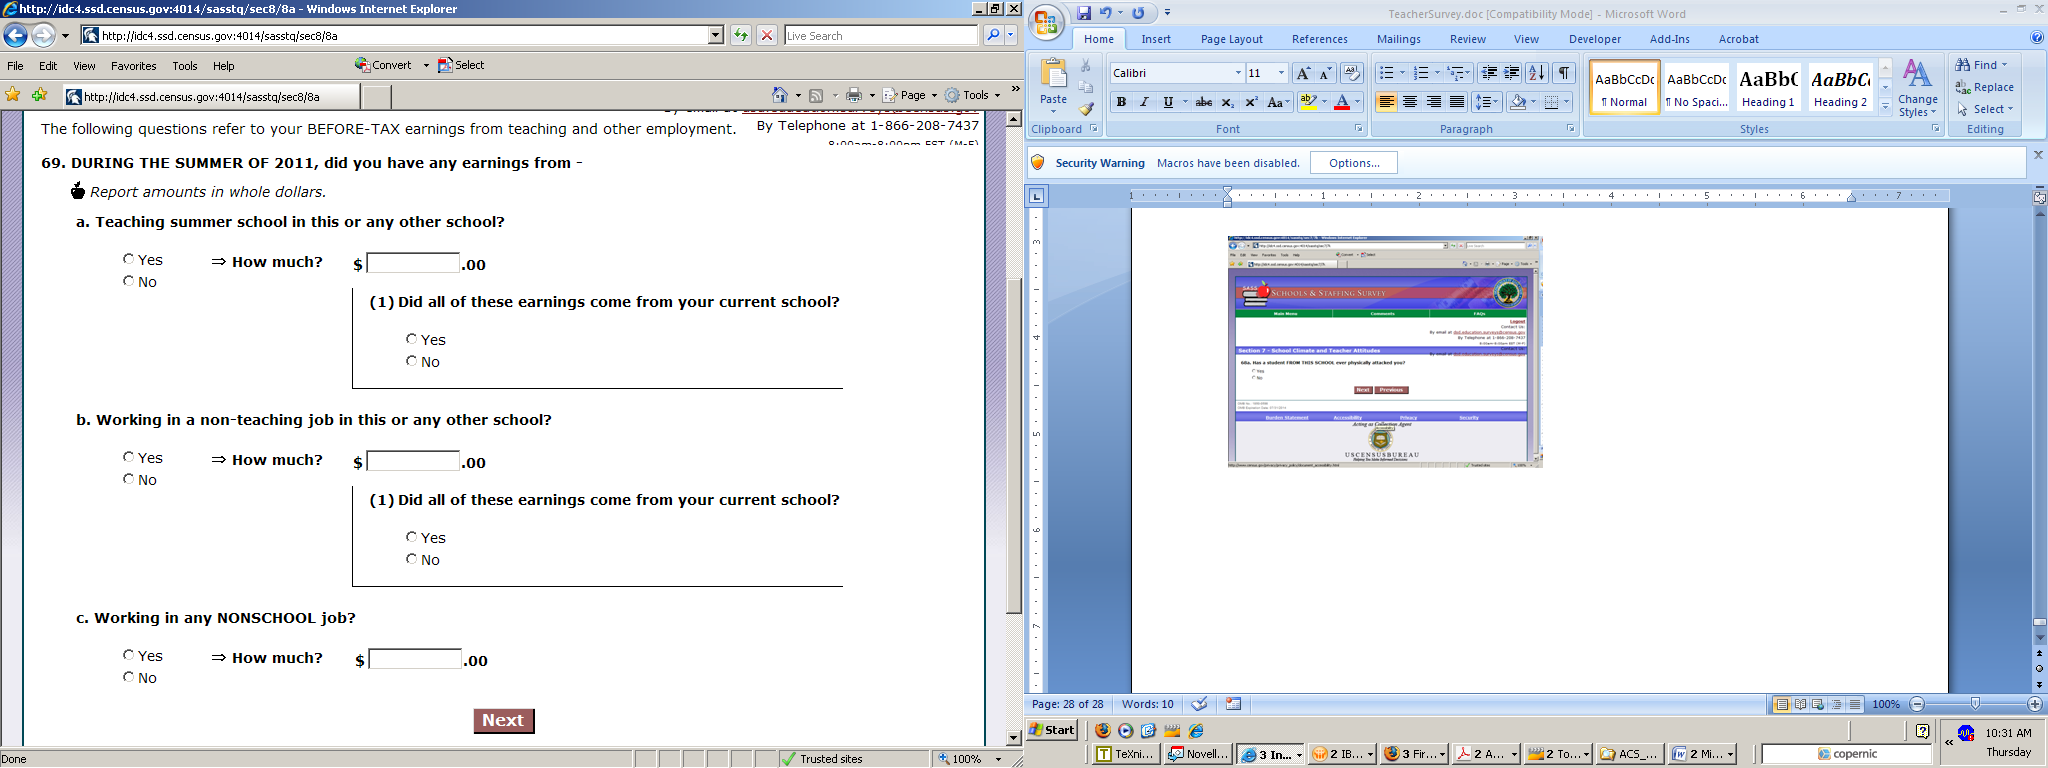The image size is (2048, 768).
Task: Click the Print icon in IE toolbar
Action: click(854, 95)
